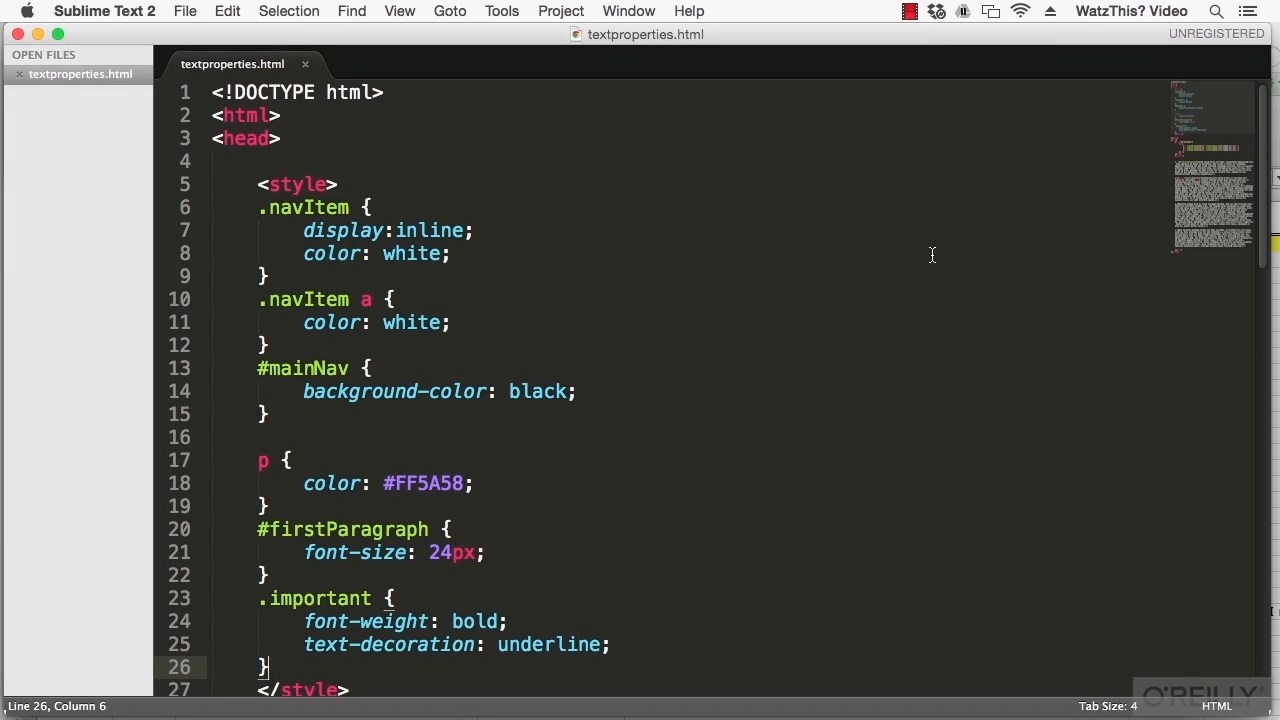Image resolution: width=1280 pixels, height=720 pixels.
Task: Click the Line 26, Column 6 status text
Action: tap(57, 706)
